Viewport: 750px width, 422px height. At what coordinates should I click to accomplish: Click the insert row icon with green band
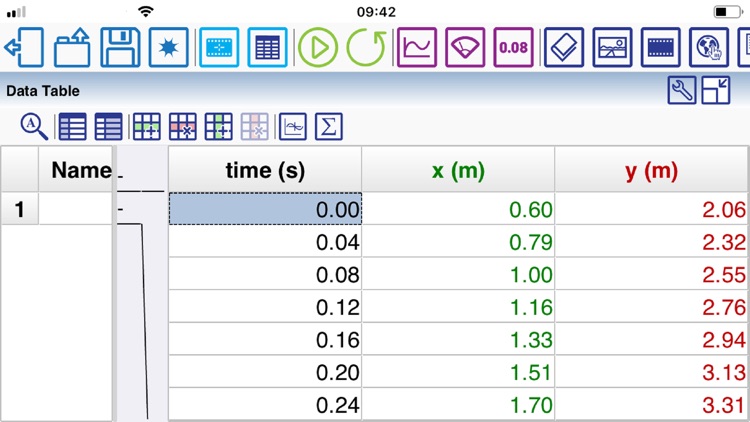147,126
